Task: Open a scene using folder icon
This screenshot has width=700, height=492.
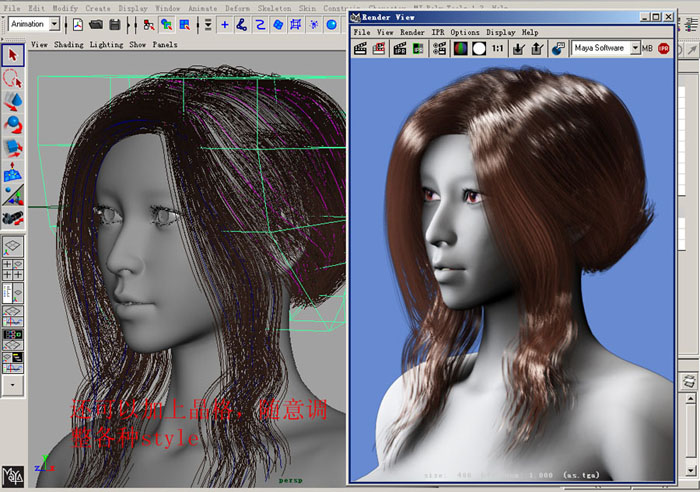Action: (x=96, y=25)
